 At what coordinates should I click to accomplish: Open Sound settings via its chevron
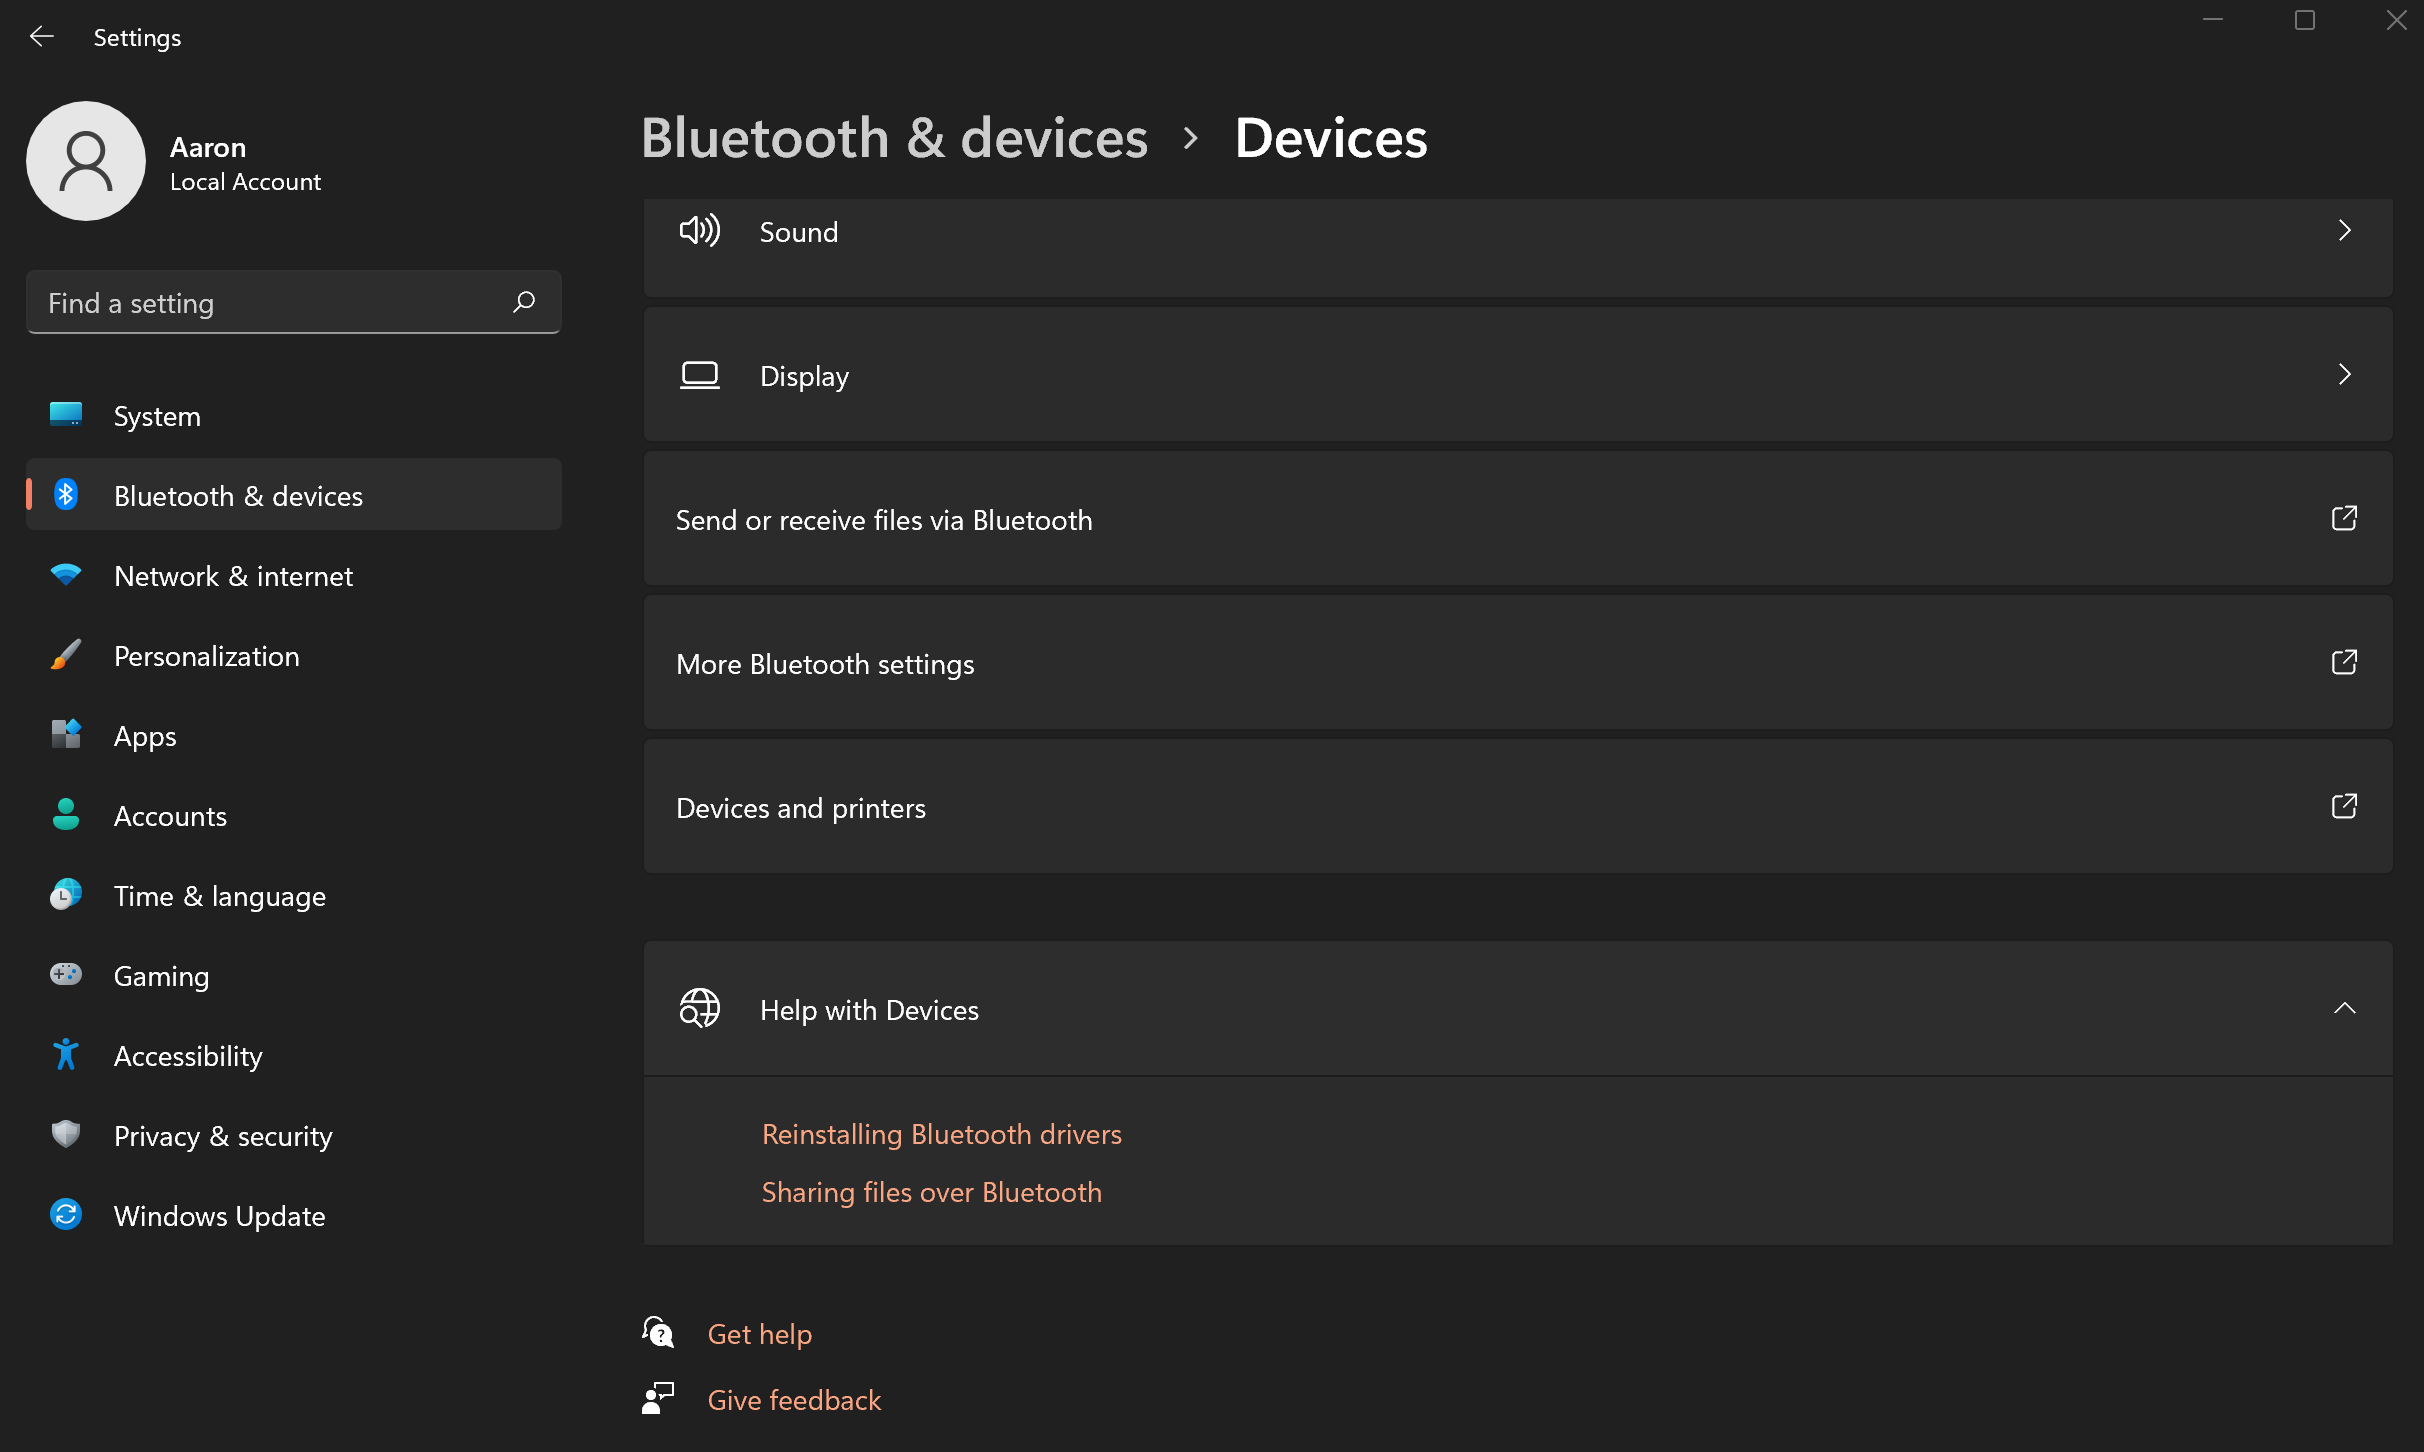point(2344,231)
